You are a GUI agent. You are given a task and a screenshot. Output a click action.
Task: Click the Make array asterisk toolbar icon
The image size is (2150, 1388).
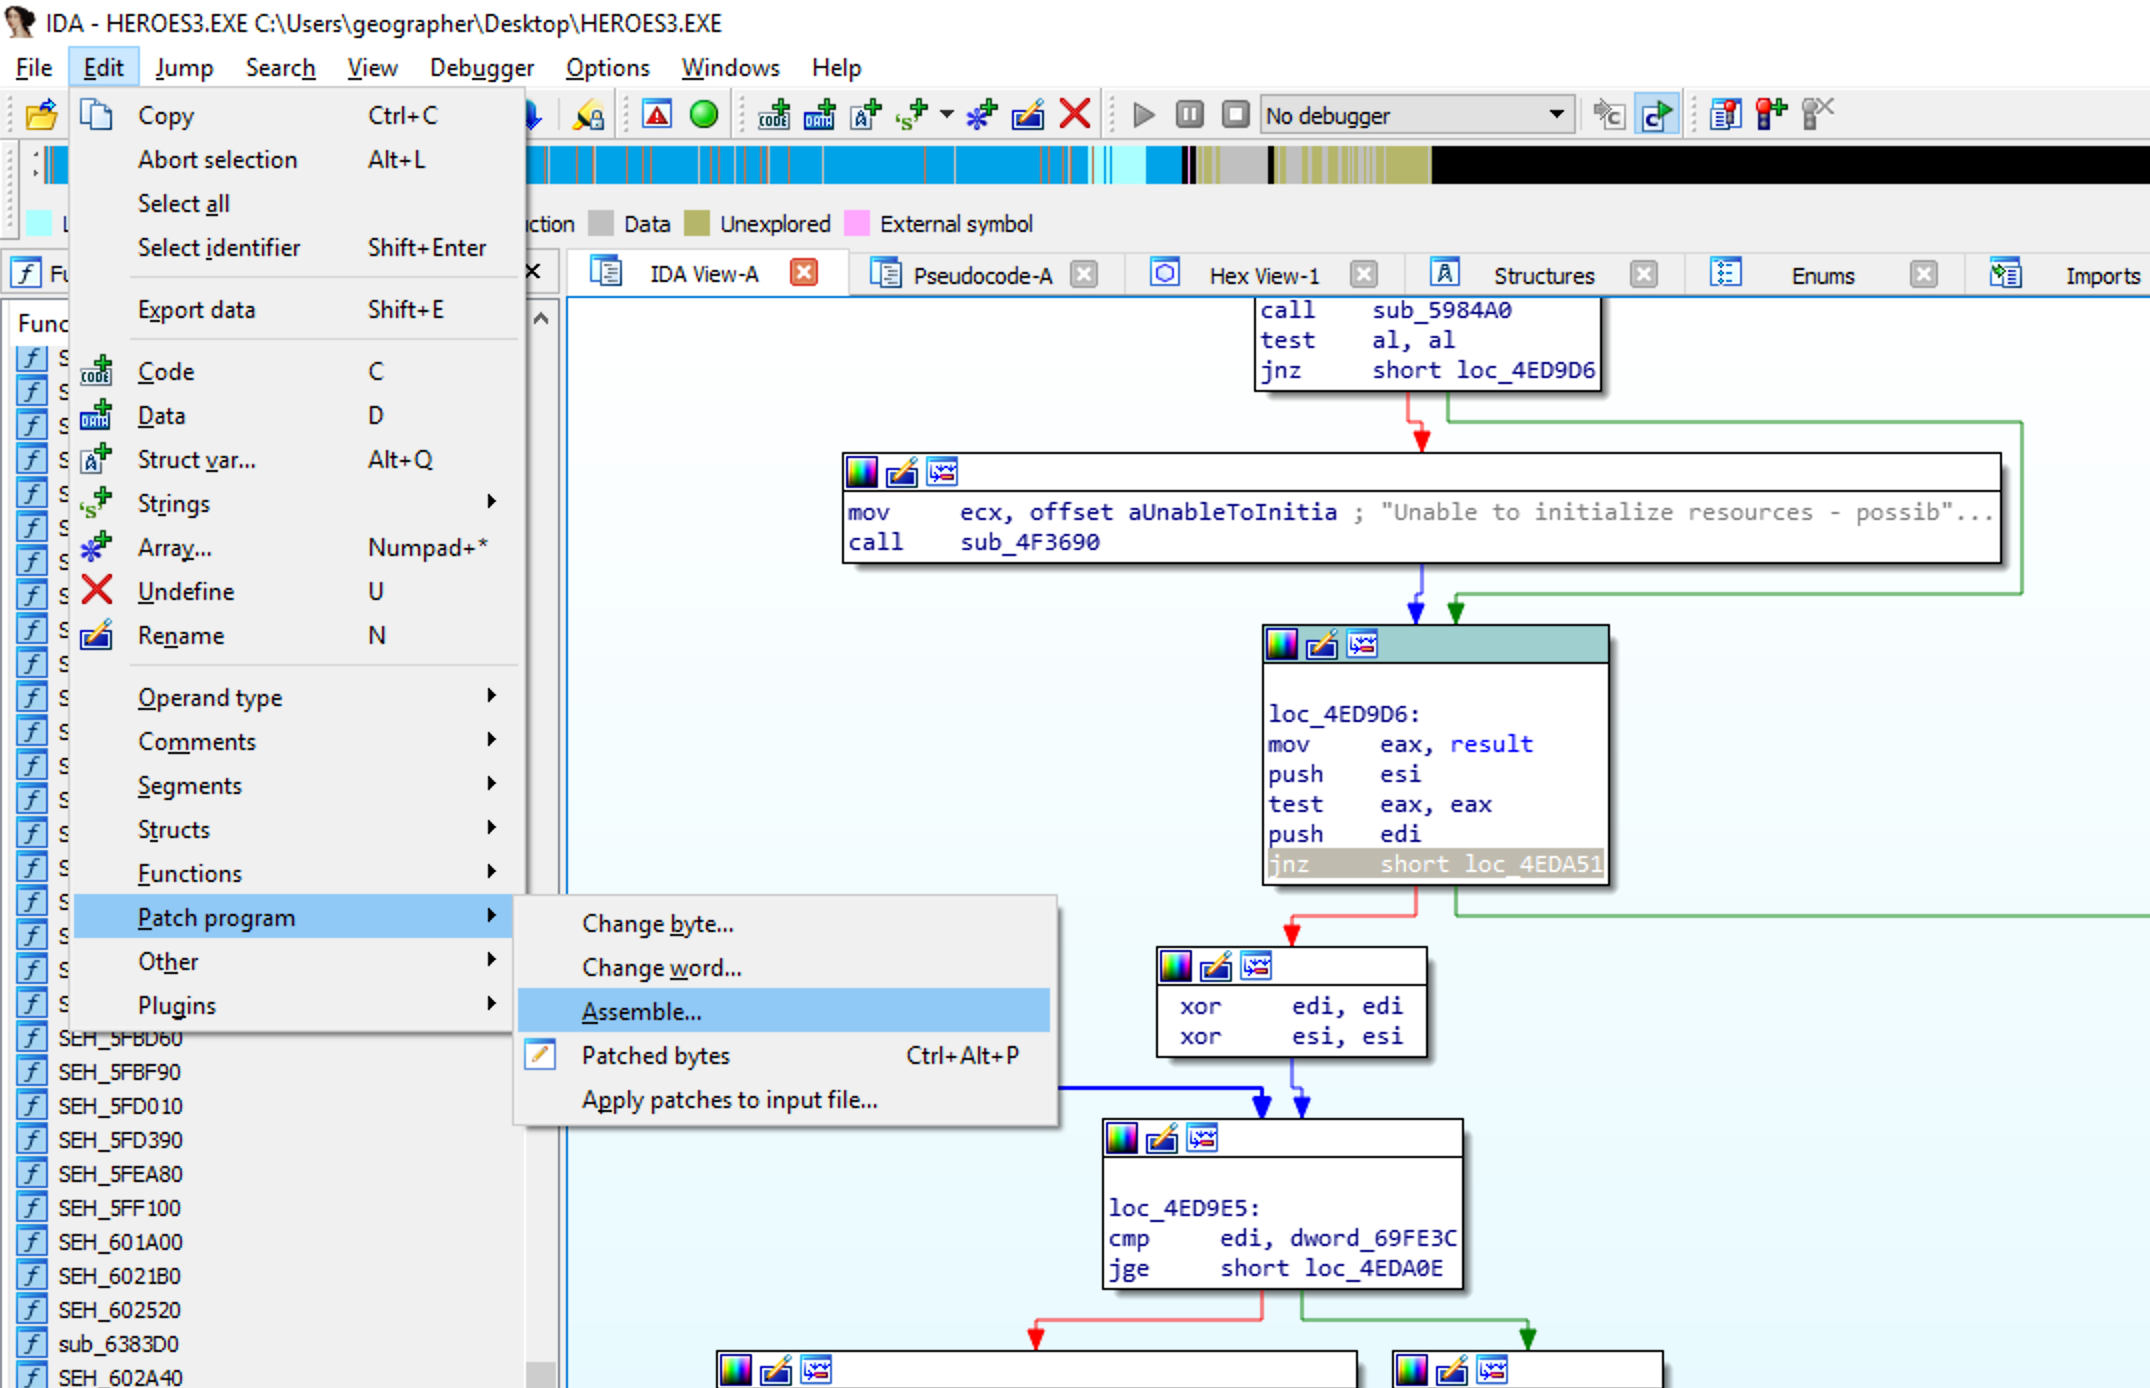tap(981, 115)
